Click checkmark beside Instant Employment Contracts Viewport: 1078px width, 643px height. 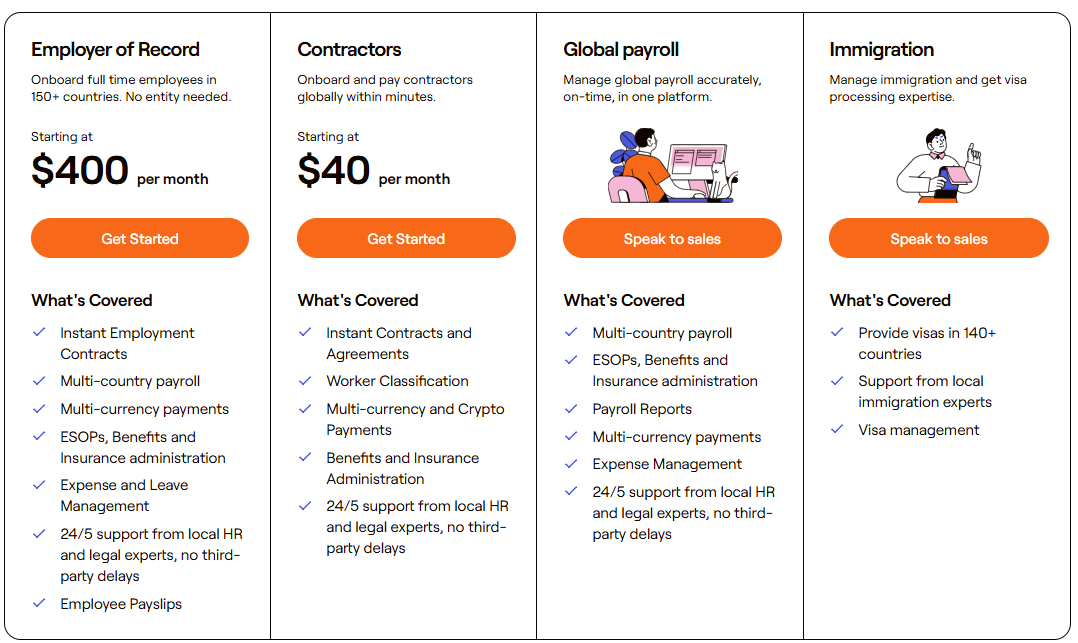39,332
